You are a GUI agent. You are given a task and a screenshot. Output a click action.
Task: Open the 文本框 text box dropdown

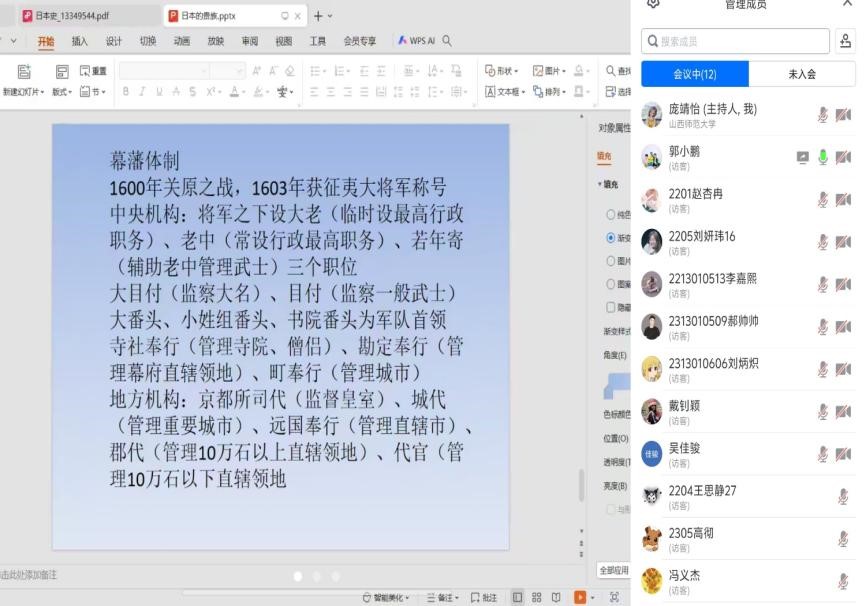508,91
